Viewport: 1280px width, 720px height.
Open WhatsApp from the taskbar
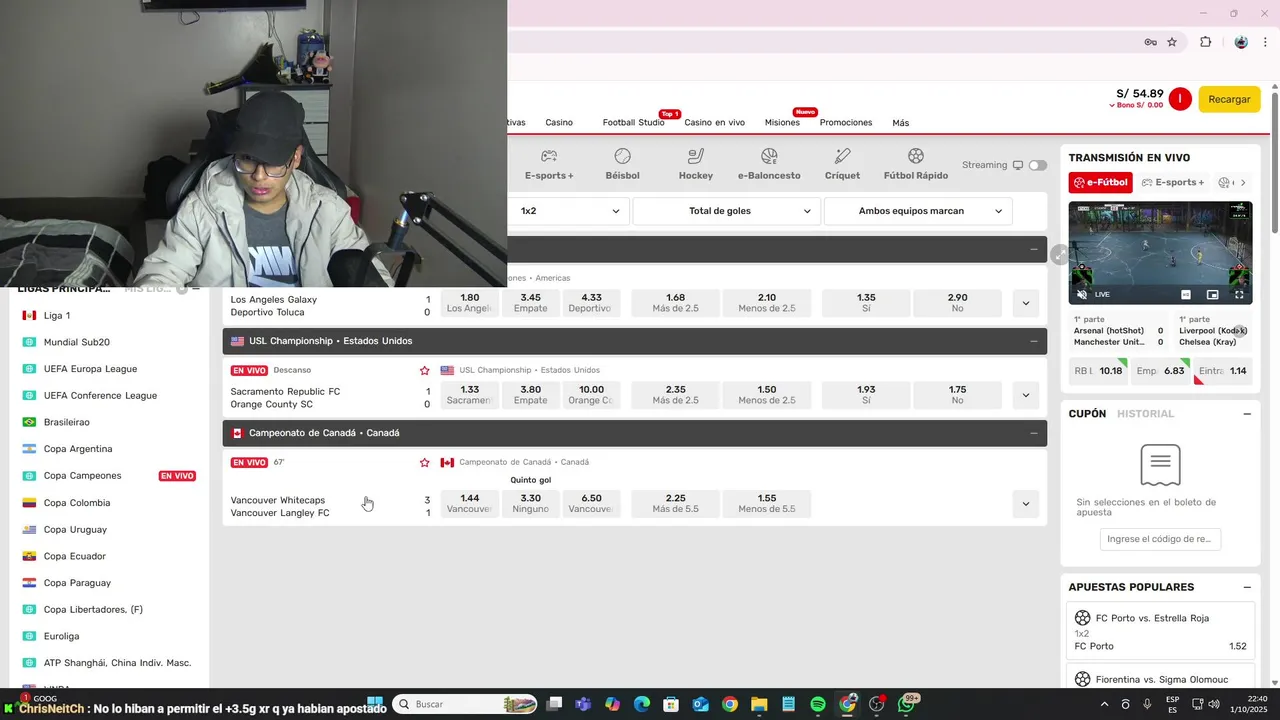point(906,704)
